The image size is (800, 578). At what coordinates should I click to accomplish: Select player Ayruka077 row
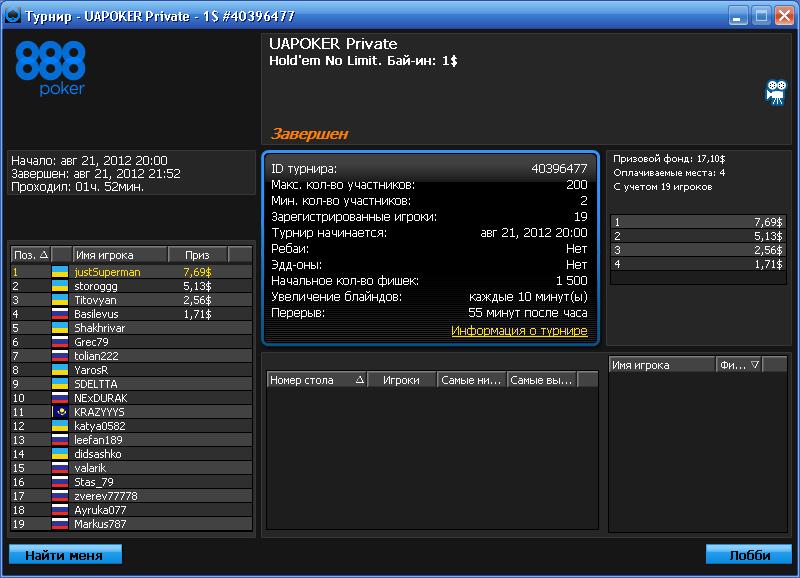tap(132, 510)
